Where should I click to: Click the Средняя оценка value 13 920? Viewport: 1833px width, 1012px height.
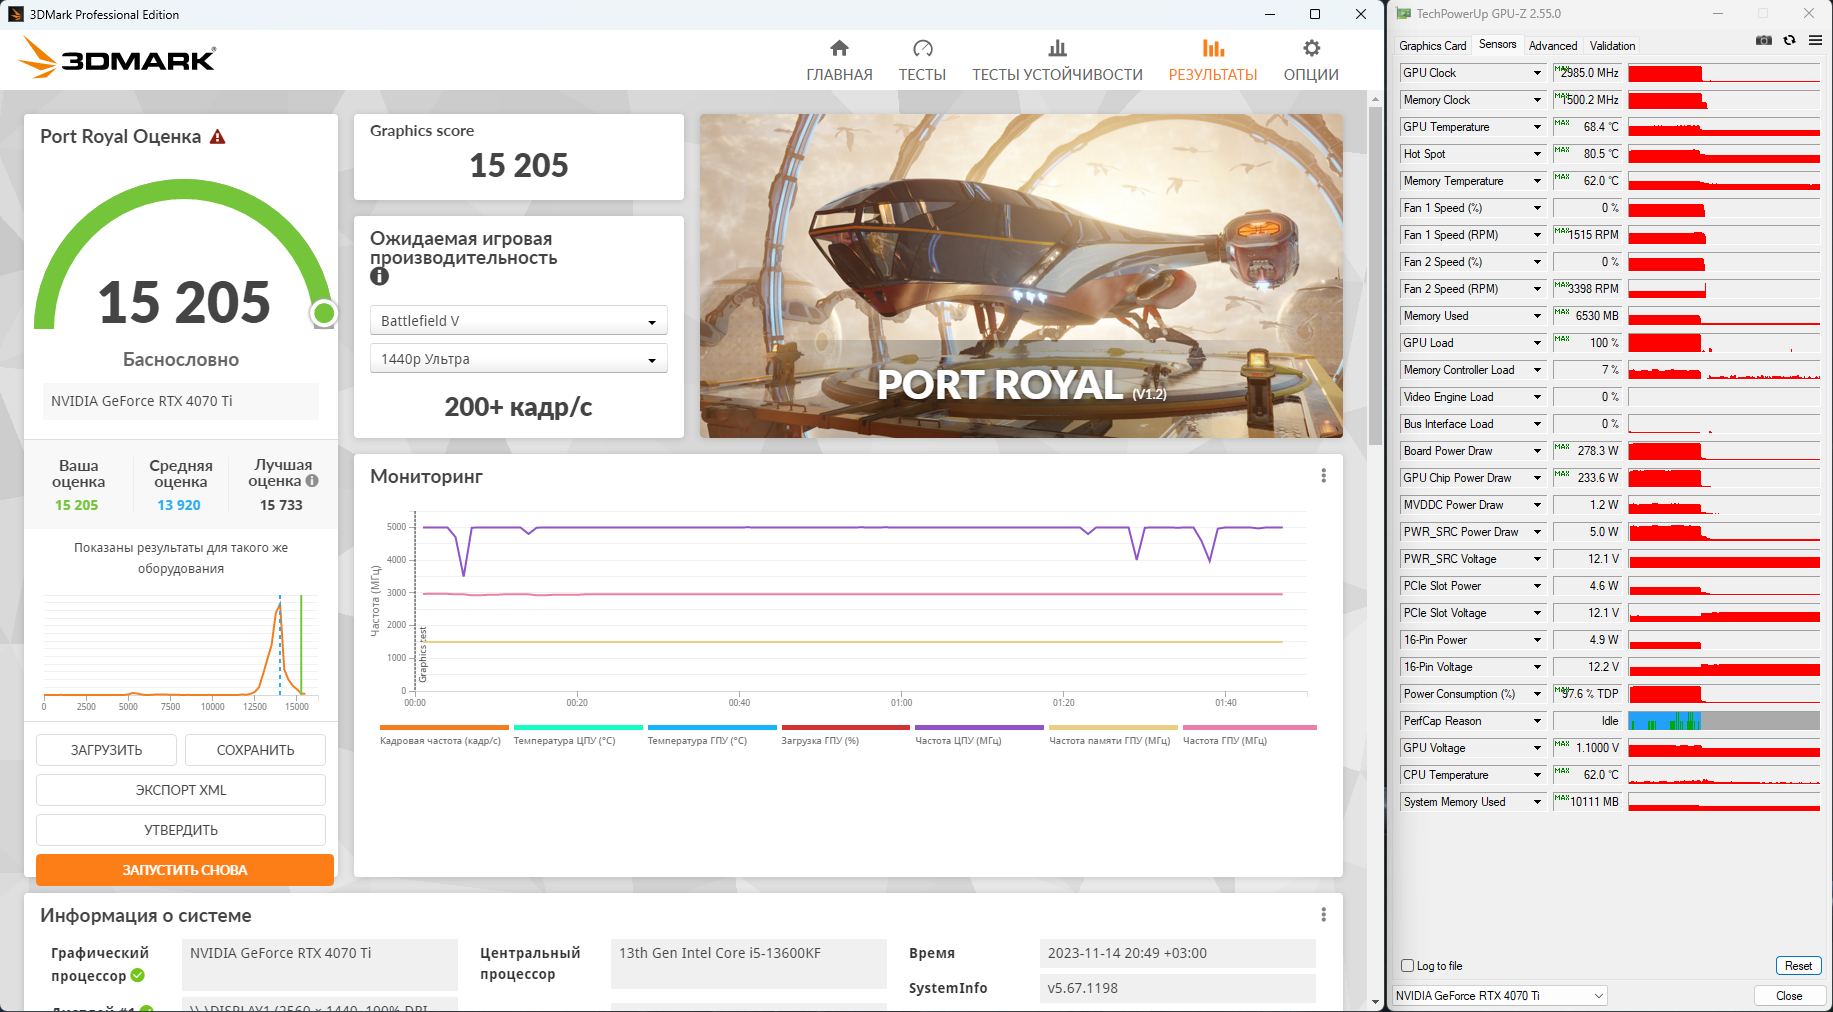[179, 505]
